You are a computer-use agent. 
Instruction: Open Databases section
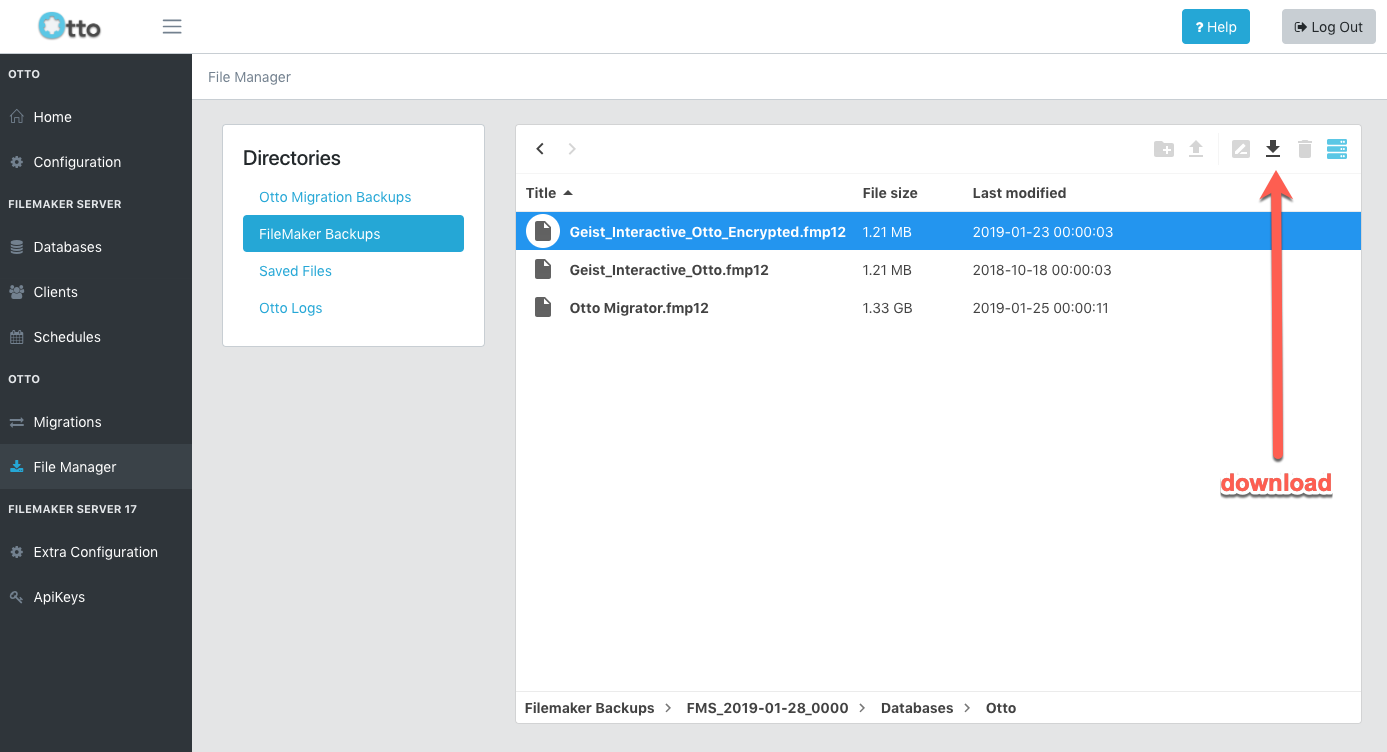96,247
